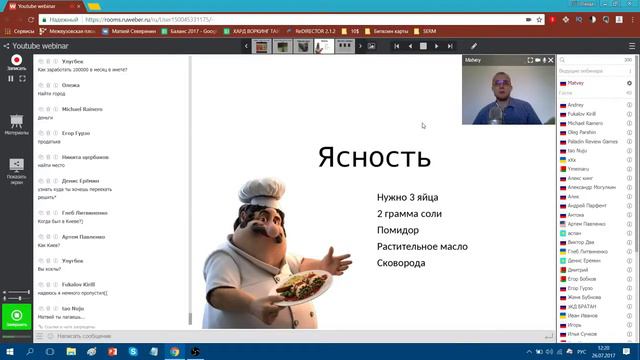Viewport: 640px width, 360px height.
Task: Open the Сервисы bookmarks item
Action: [20, 31]
